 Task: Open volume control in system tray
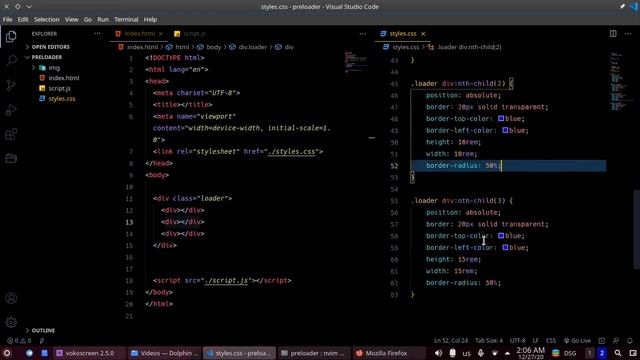click(438, 353)
